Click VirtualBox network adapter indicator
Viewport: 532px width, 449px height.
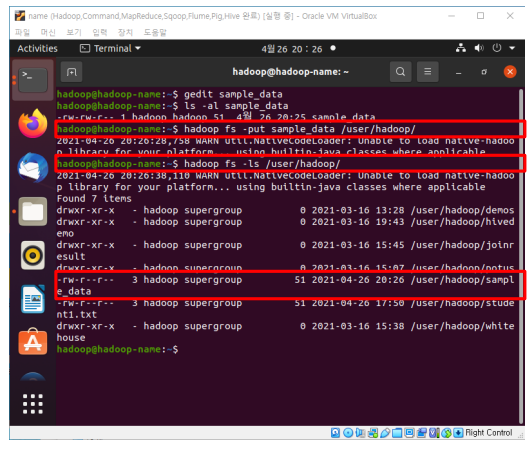373,433
